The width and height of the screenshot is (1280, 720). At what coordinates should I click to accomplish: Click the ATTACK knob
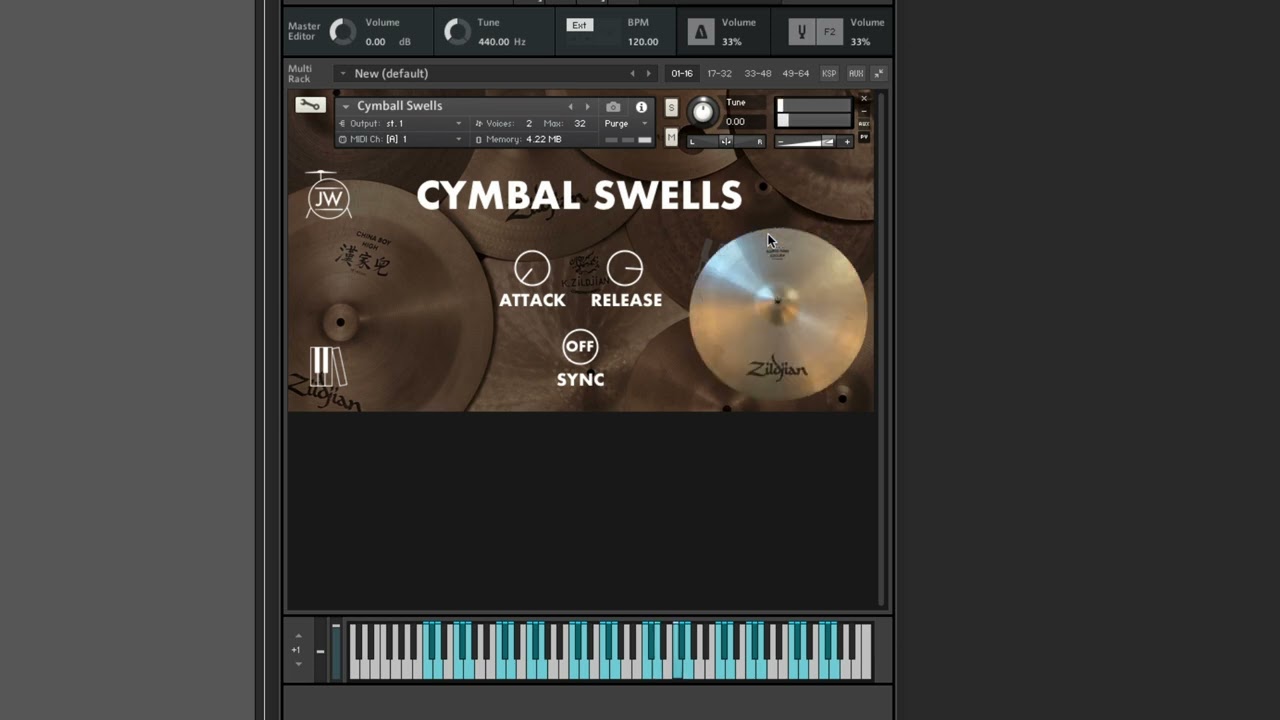532,268
